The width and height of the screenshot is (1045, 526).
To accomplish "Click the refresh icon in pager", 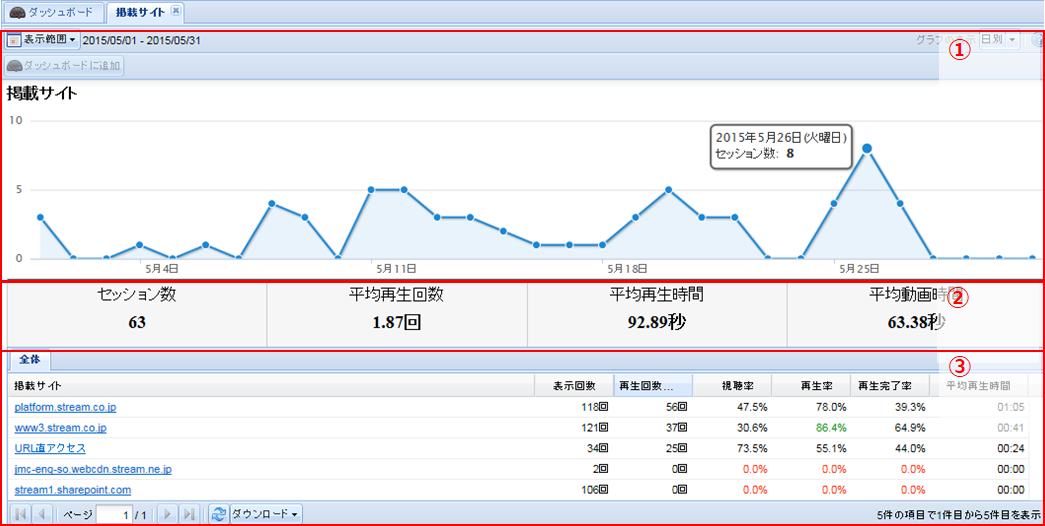I will [219, 514].
